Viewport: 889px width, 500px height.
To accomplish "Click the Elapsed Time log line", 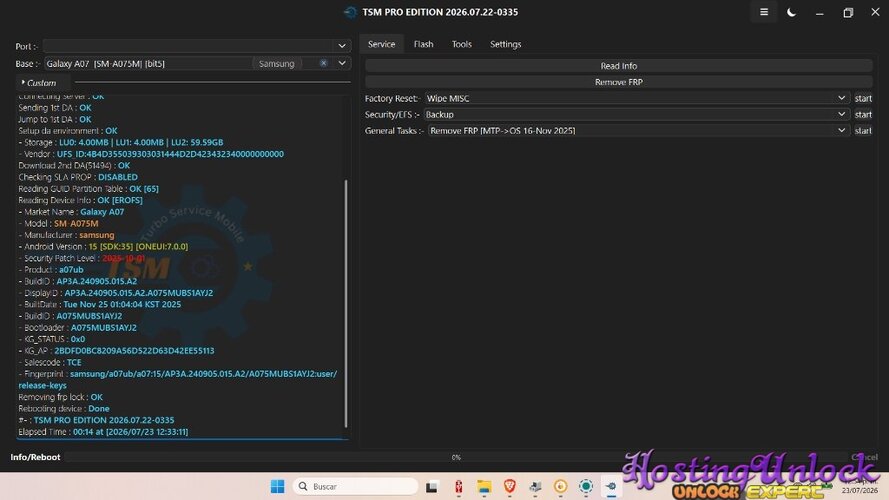I will (x=103, y=431).
